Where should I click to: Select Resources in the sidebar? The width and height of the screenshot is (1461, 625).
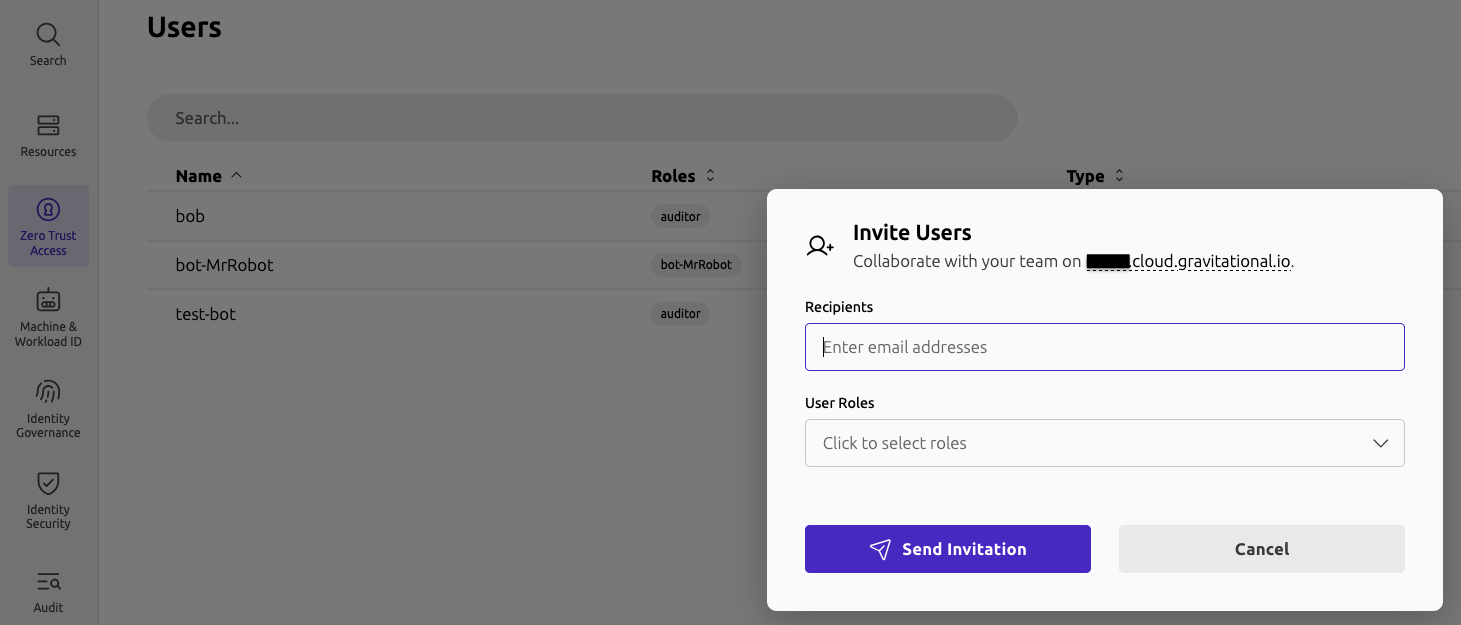(47, 135)
